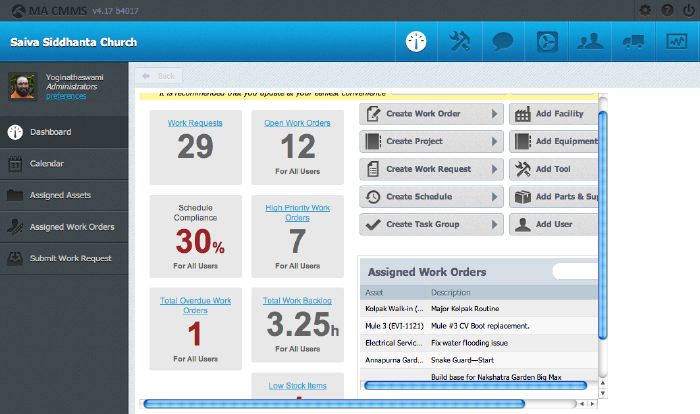Go to Submit Work Request in sidebar
This screenshot has height=414, width=700.
(70, 259)
